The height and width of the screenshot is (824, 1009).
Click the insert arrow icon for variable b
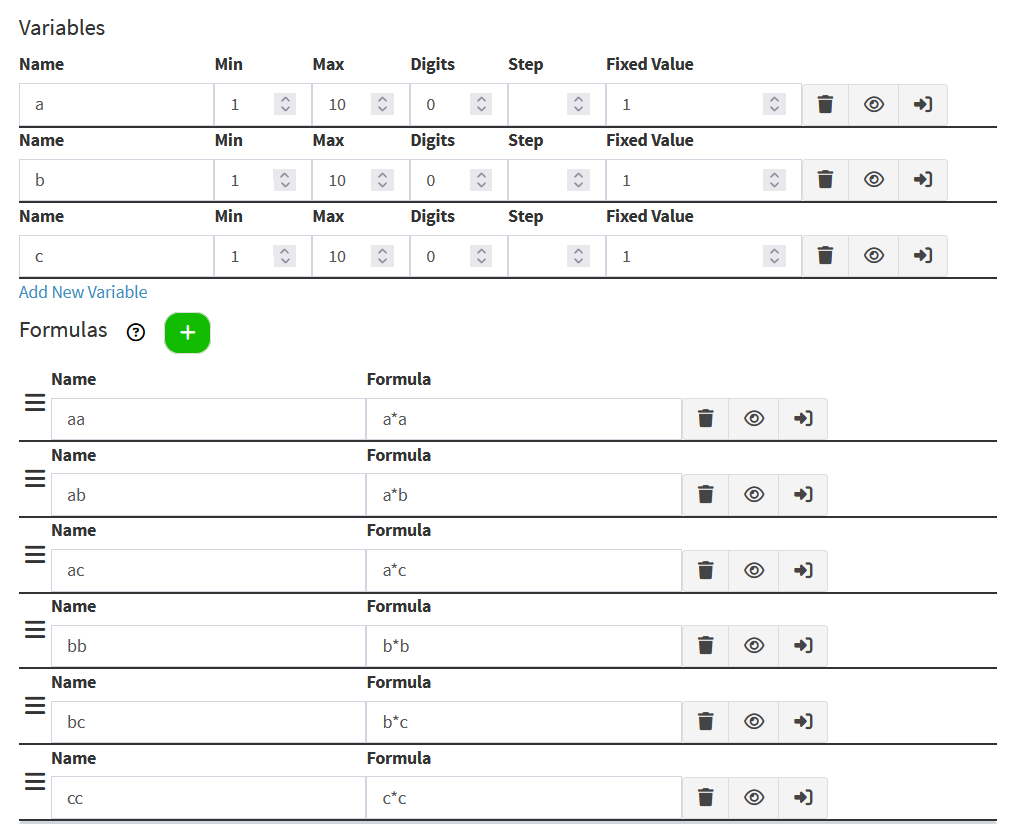point(922,180)
